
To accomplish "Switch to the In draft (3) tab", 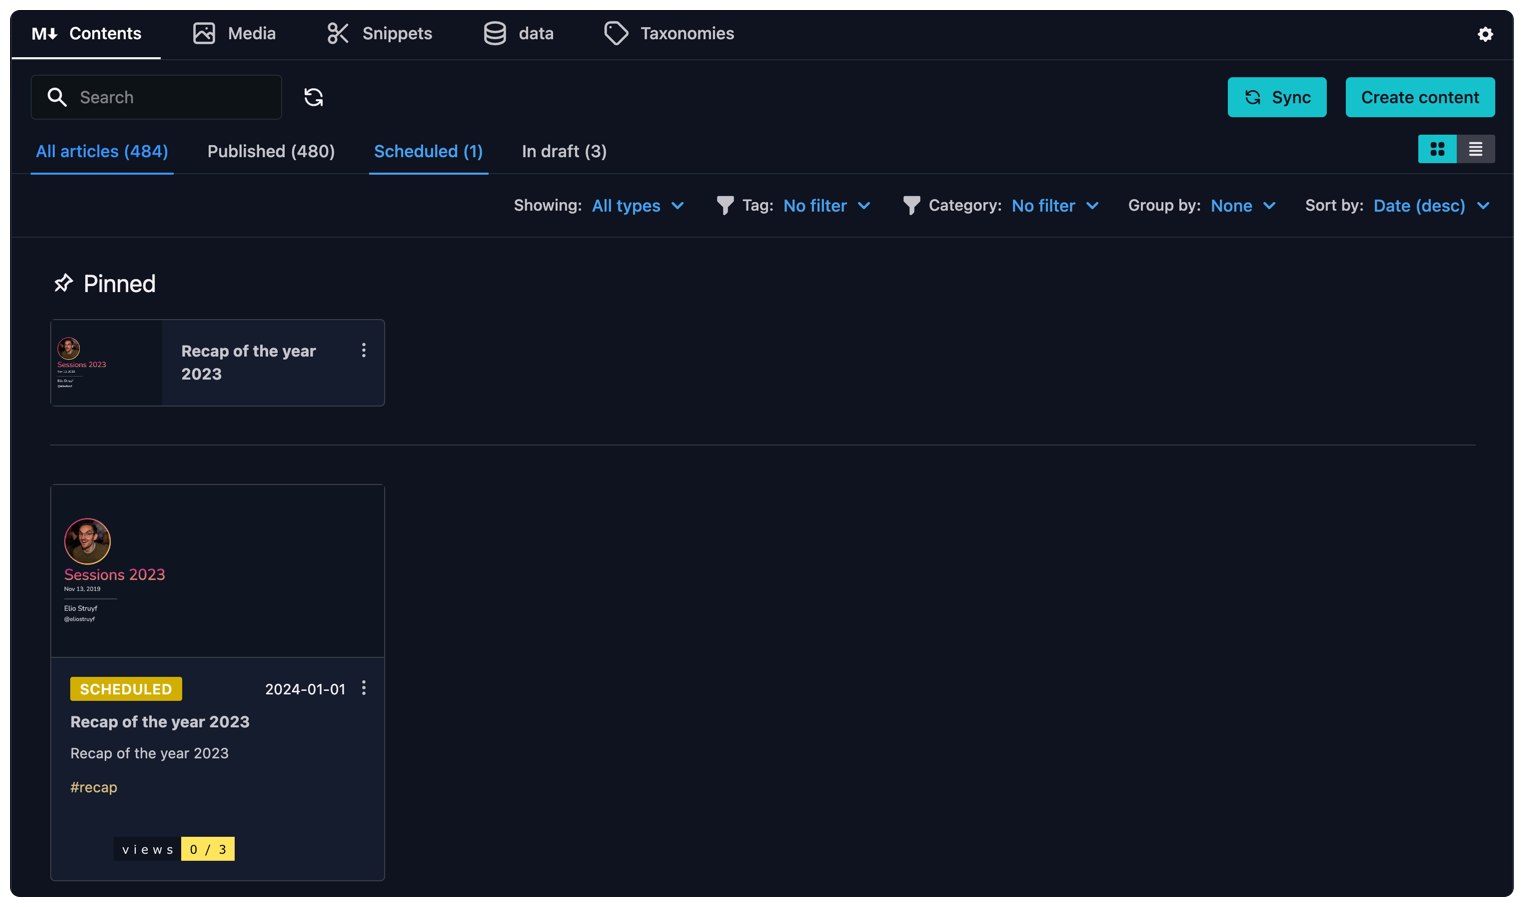I will click(x=564, y=152).
